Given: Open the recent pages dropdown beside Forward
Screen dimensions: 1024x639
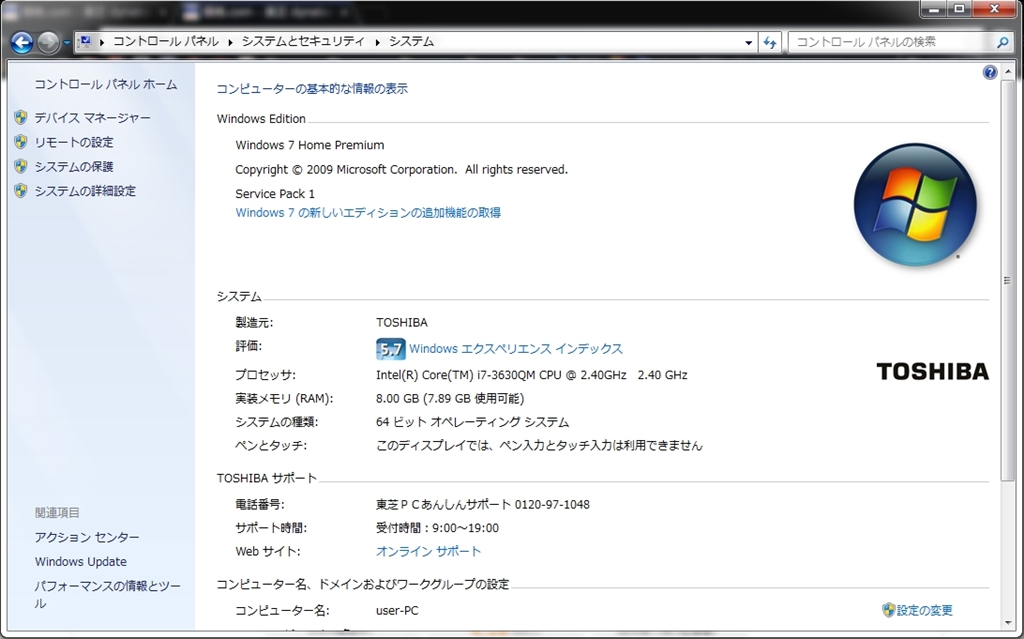Looking at the screenshot, I should (x=67, y=43).
